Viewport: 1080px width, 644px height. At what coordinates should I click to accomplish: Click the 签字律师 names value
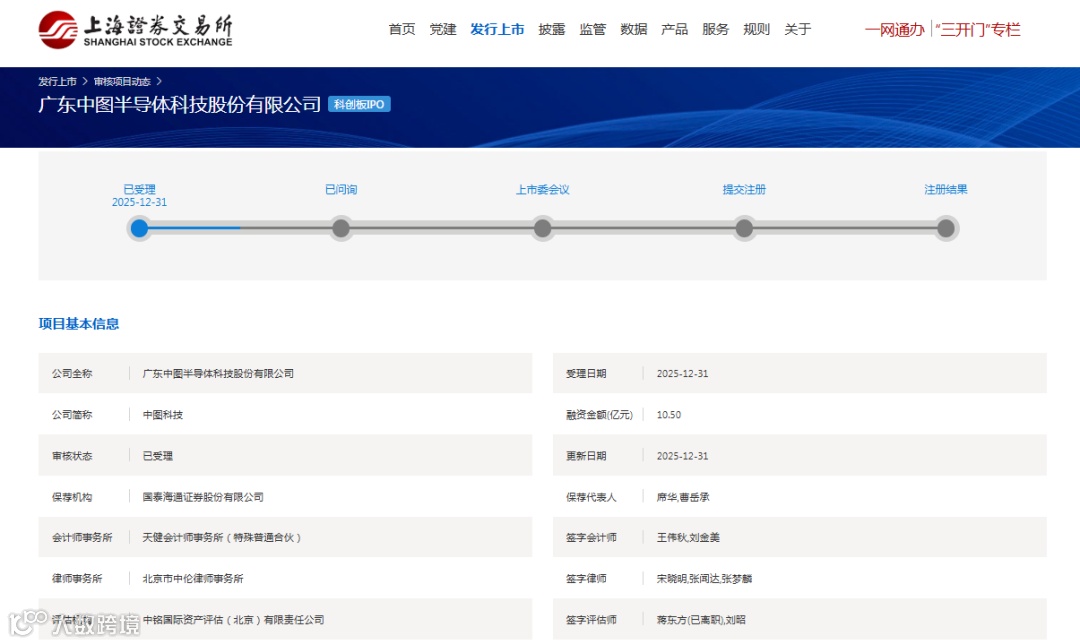pos(704,579)
